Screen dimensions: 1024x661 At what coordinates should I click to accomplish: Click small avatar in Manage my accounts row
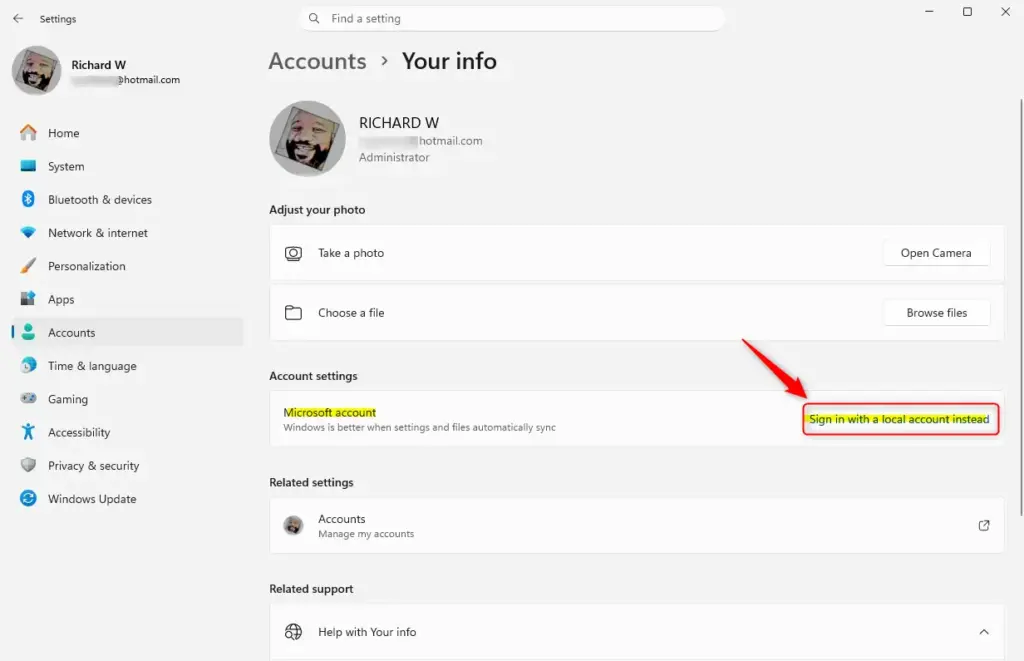(x=293, y=525)
